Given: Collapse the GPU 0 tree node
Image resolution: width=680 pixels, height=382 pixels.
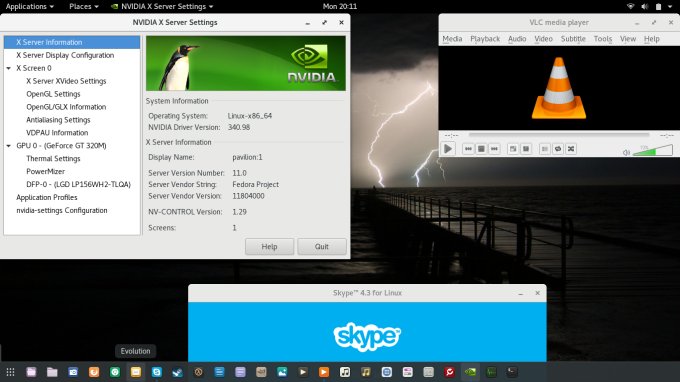Looking at the screenshot, I should coord(9,146).
